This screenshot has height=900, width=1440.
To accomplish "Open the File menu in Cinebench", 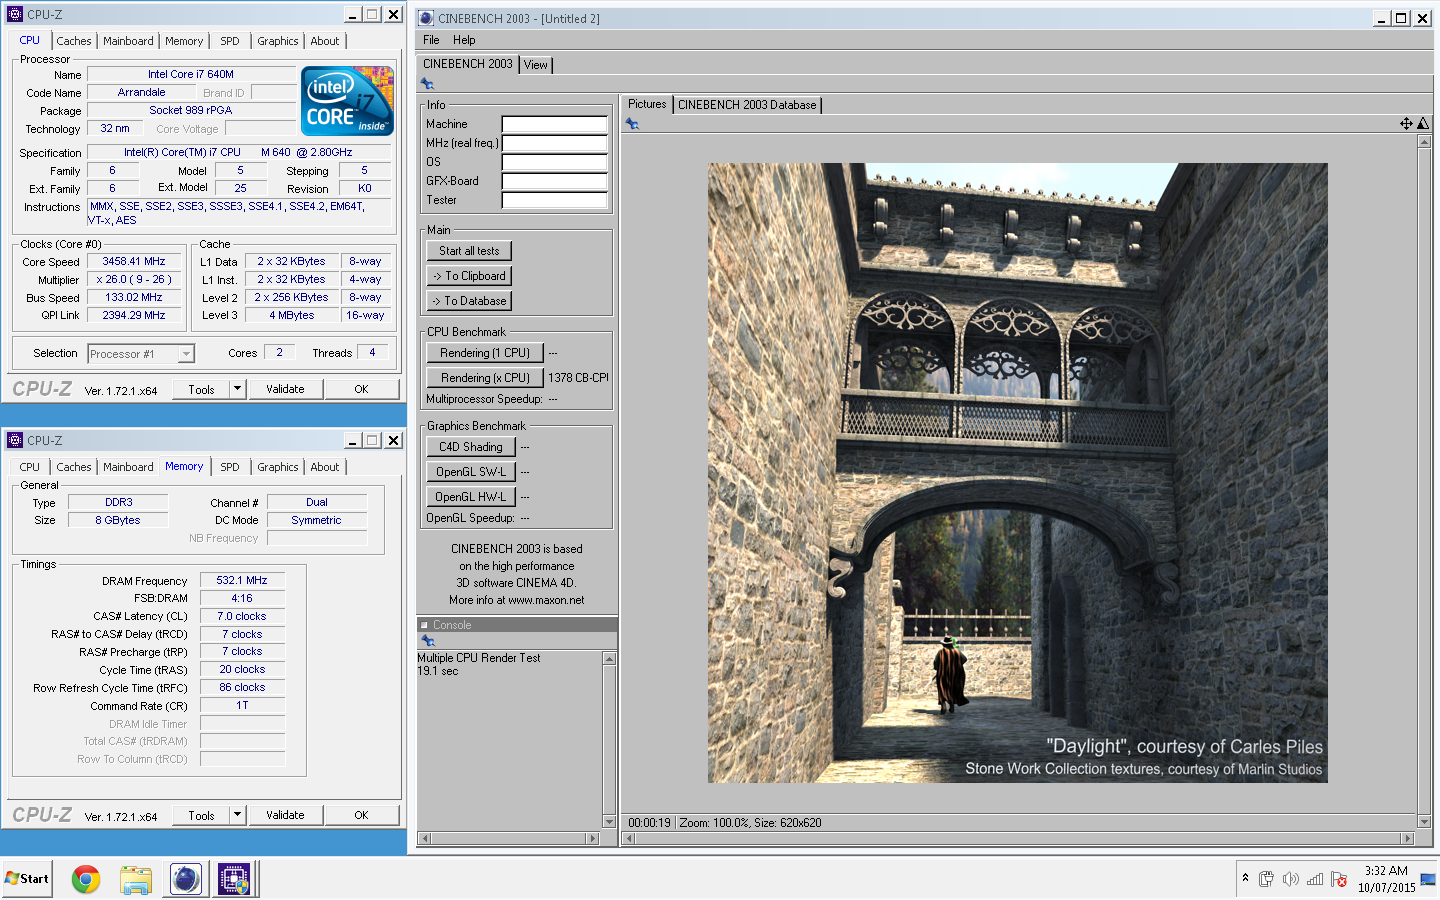I will click(x=431, y=40).
